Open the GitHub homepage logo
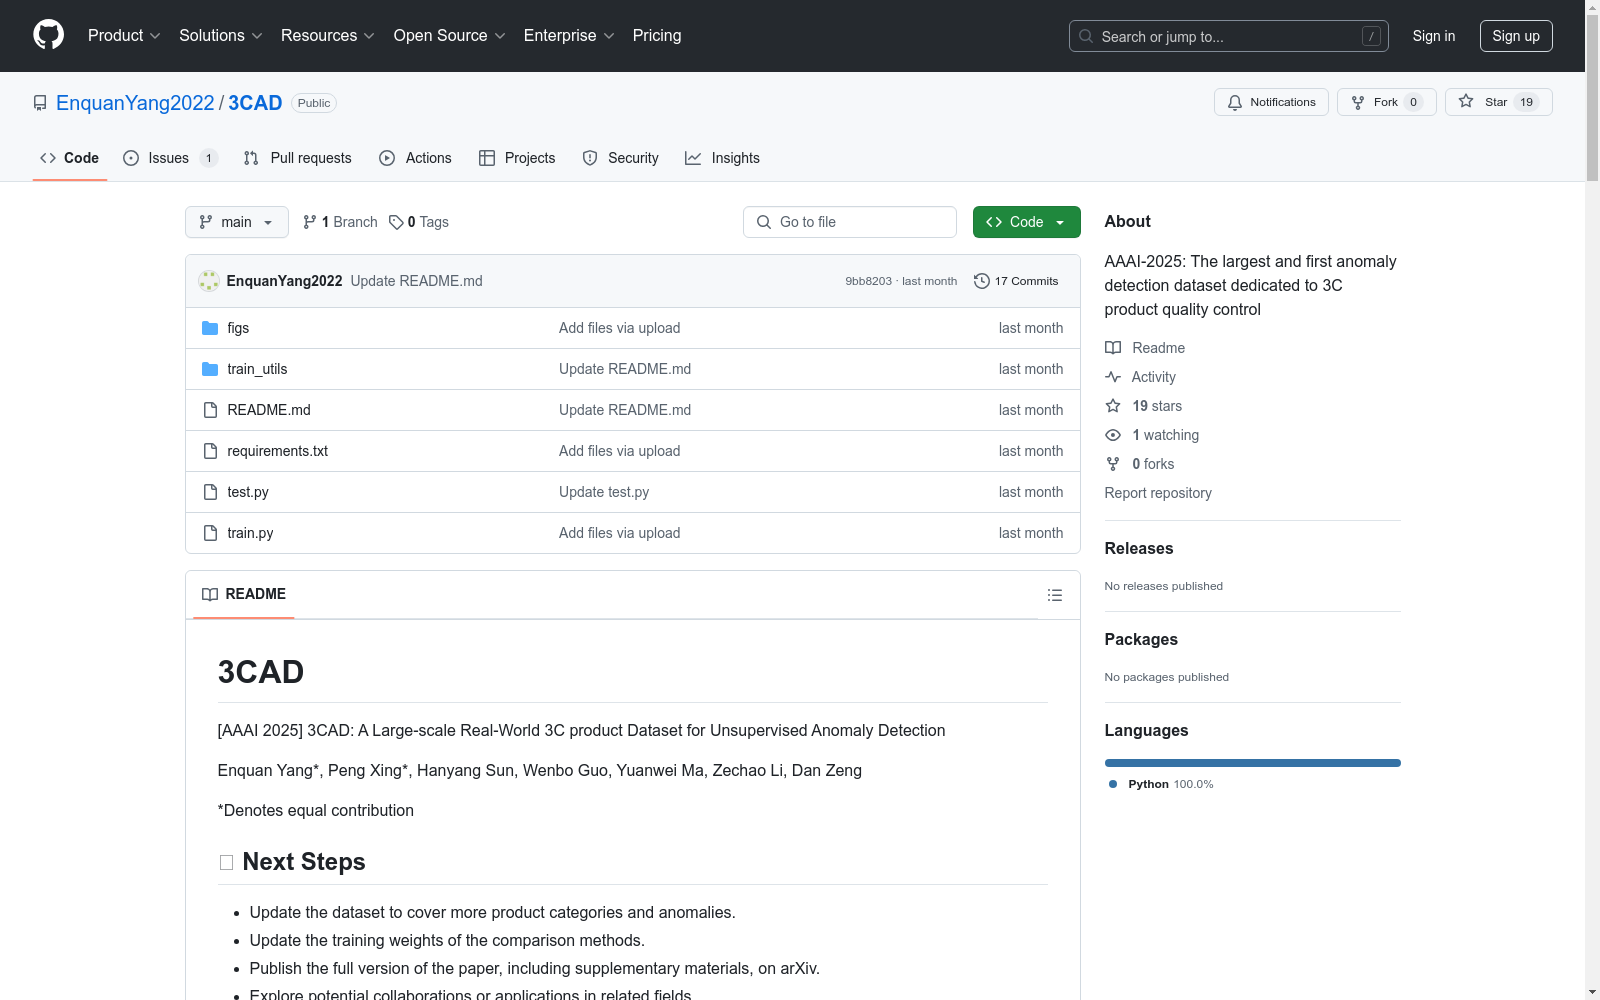Screen dimensions: 1600x1000 pyautogui.click(x=48, y=35)
